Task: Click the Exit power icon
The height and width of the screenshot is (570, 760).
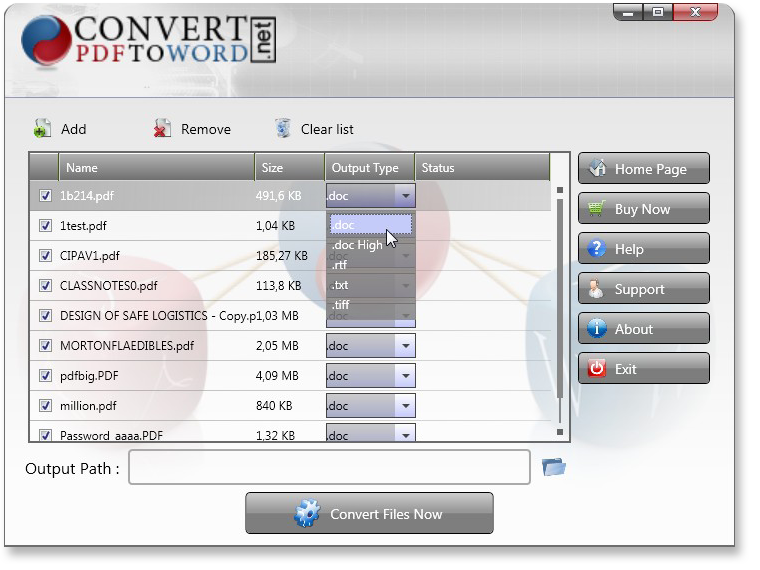Action: [x=596, y=368]
